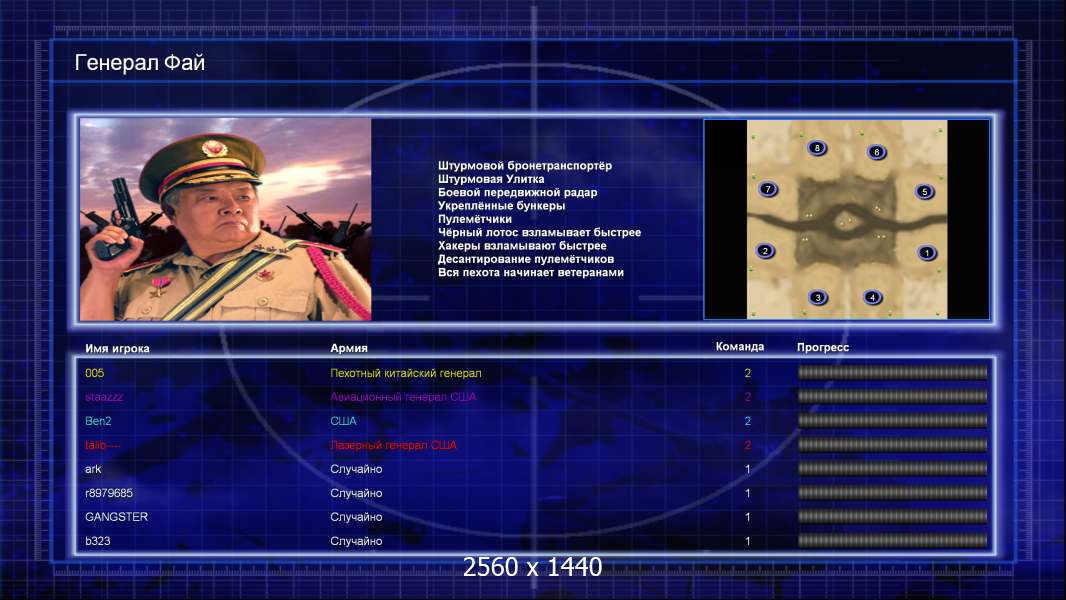Click start position marker 3 on minimap

coord(818,297)
